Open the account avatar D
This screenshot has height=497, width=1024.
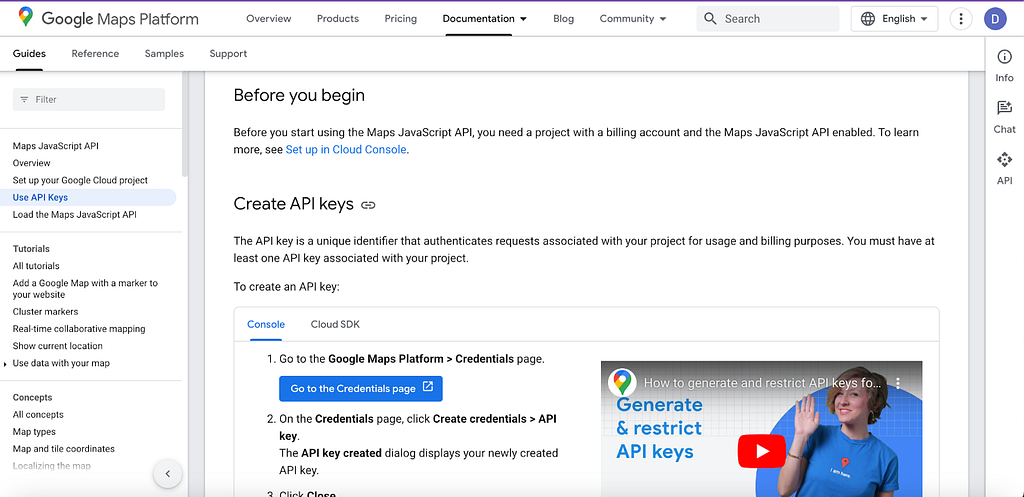pyautogui.click(x=995, y=19)
